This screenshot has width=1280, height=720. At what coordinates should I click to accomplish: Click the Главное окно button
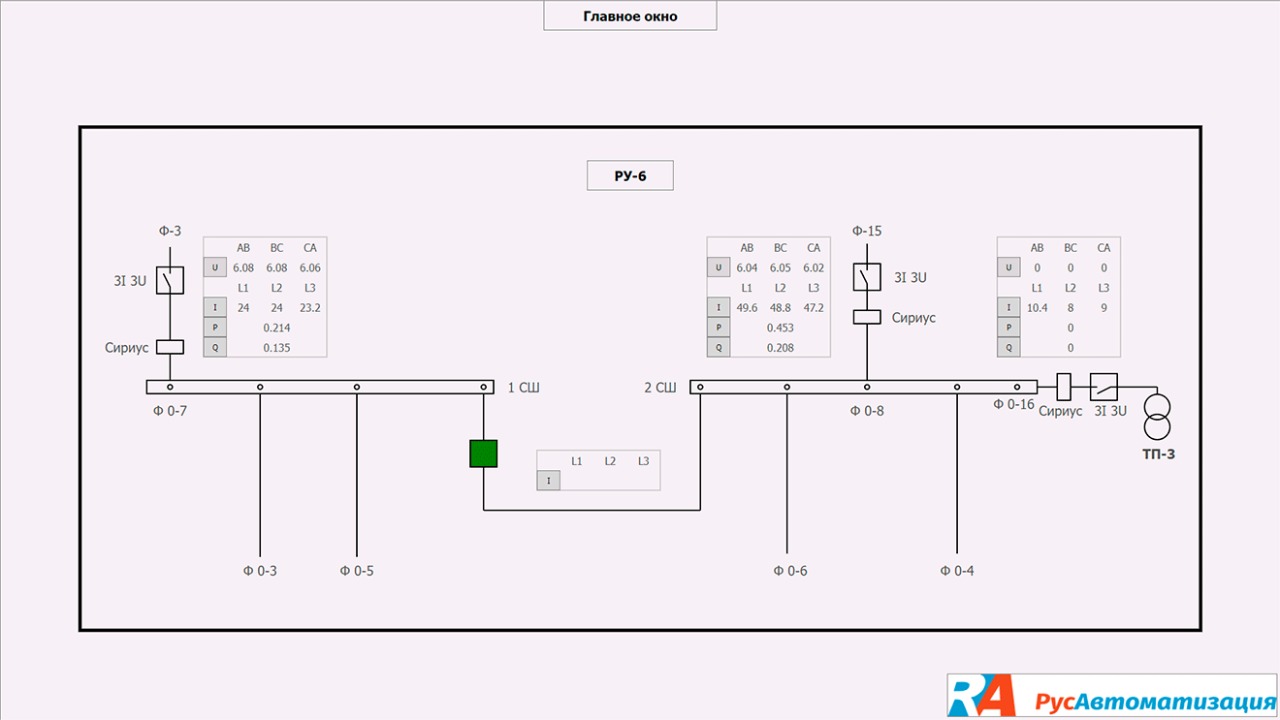630,16
